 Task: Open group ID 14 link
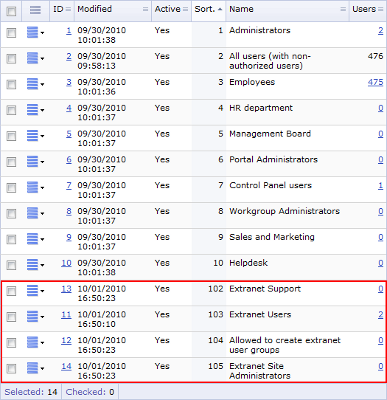pyautogui.click(x=66, y=366)
